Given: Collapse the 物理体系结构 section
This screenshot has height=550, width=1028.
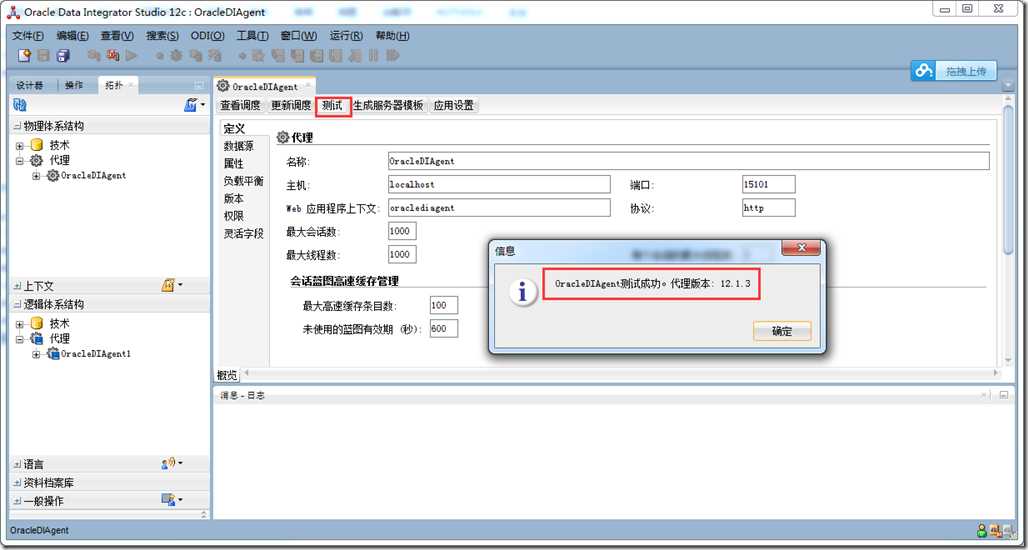Looking at the screenshot, I should (x=17, y=126).
